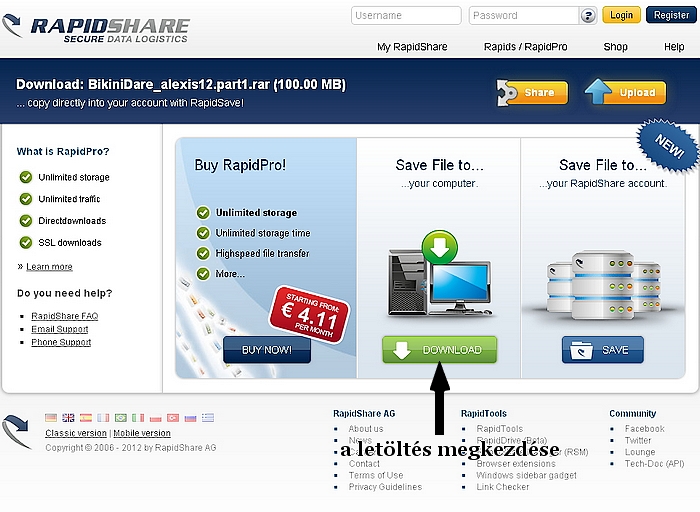Switch language with the Brazilian flag
Screen dimensions: 700x512
click(x=121, y=418)
